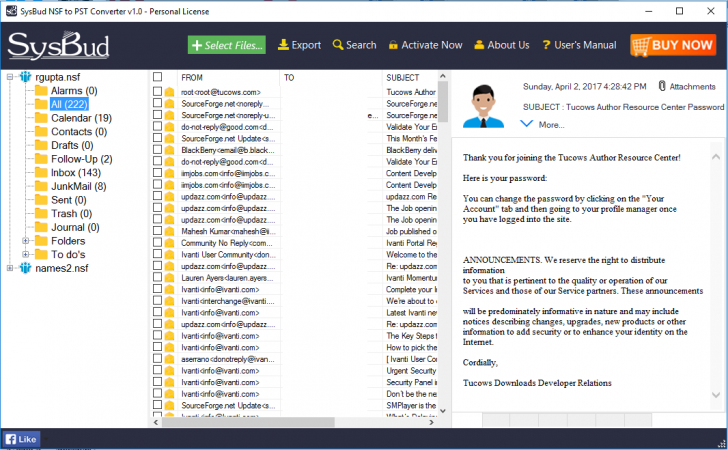The image size is (728, 450).
Task: Expand the To do's tree node
Action: point(26,254)
